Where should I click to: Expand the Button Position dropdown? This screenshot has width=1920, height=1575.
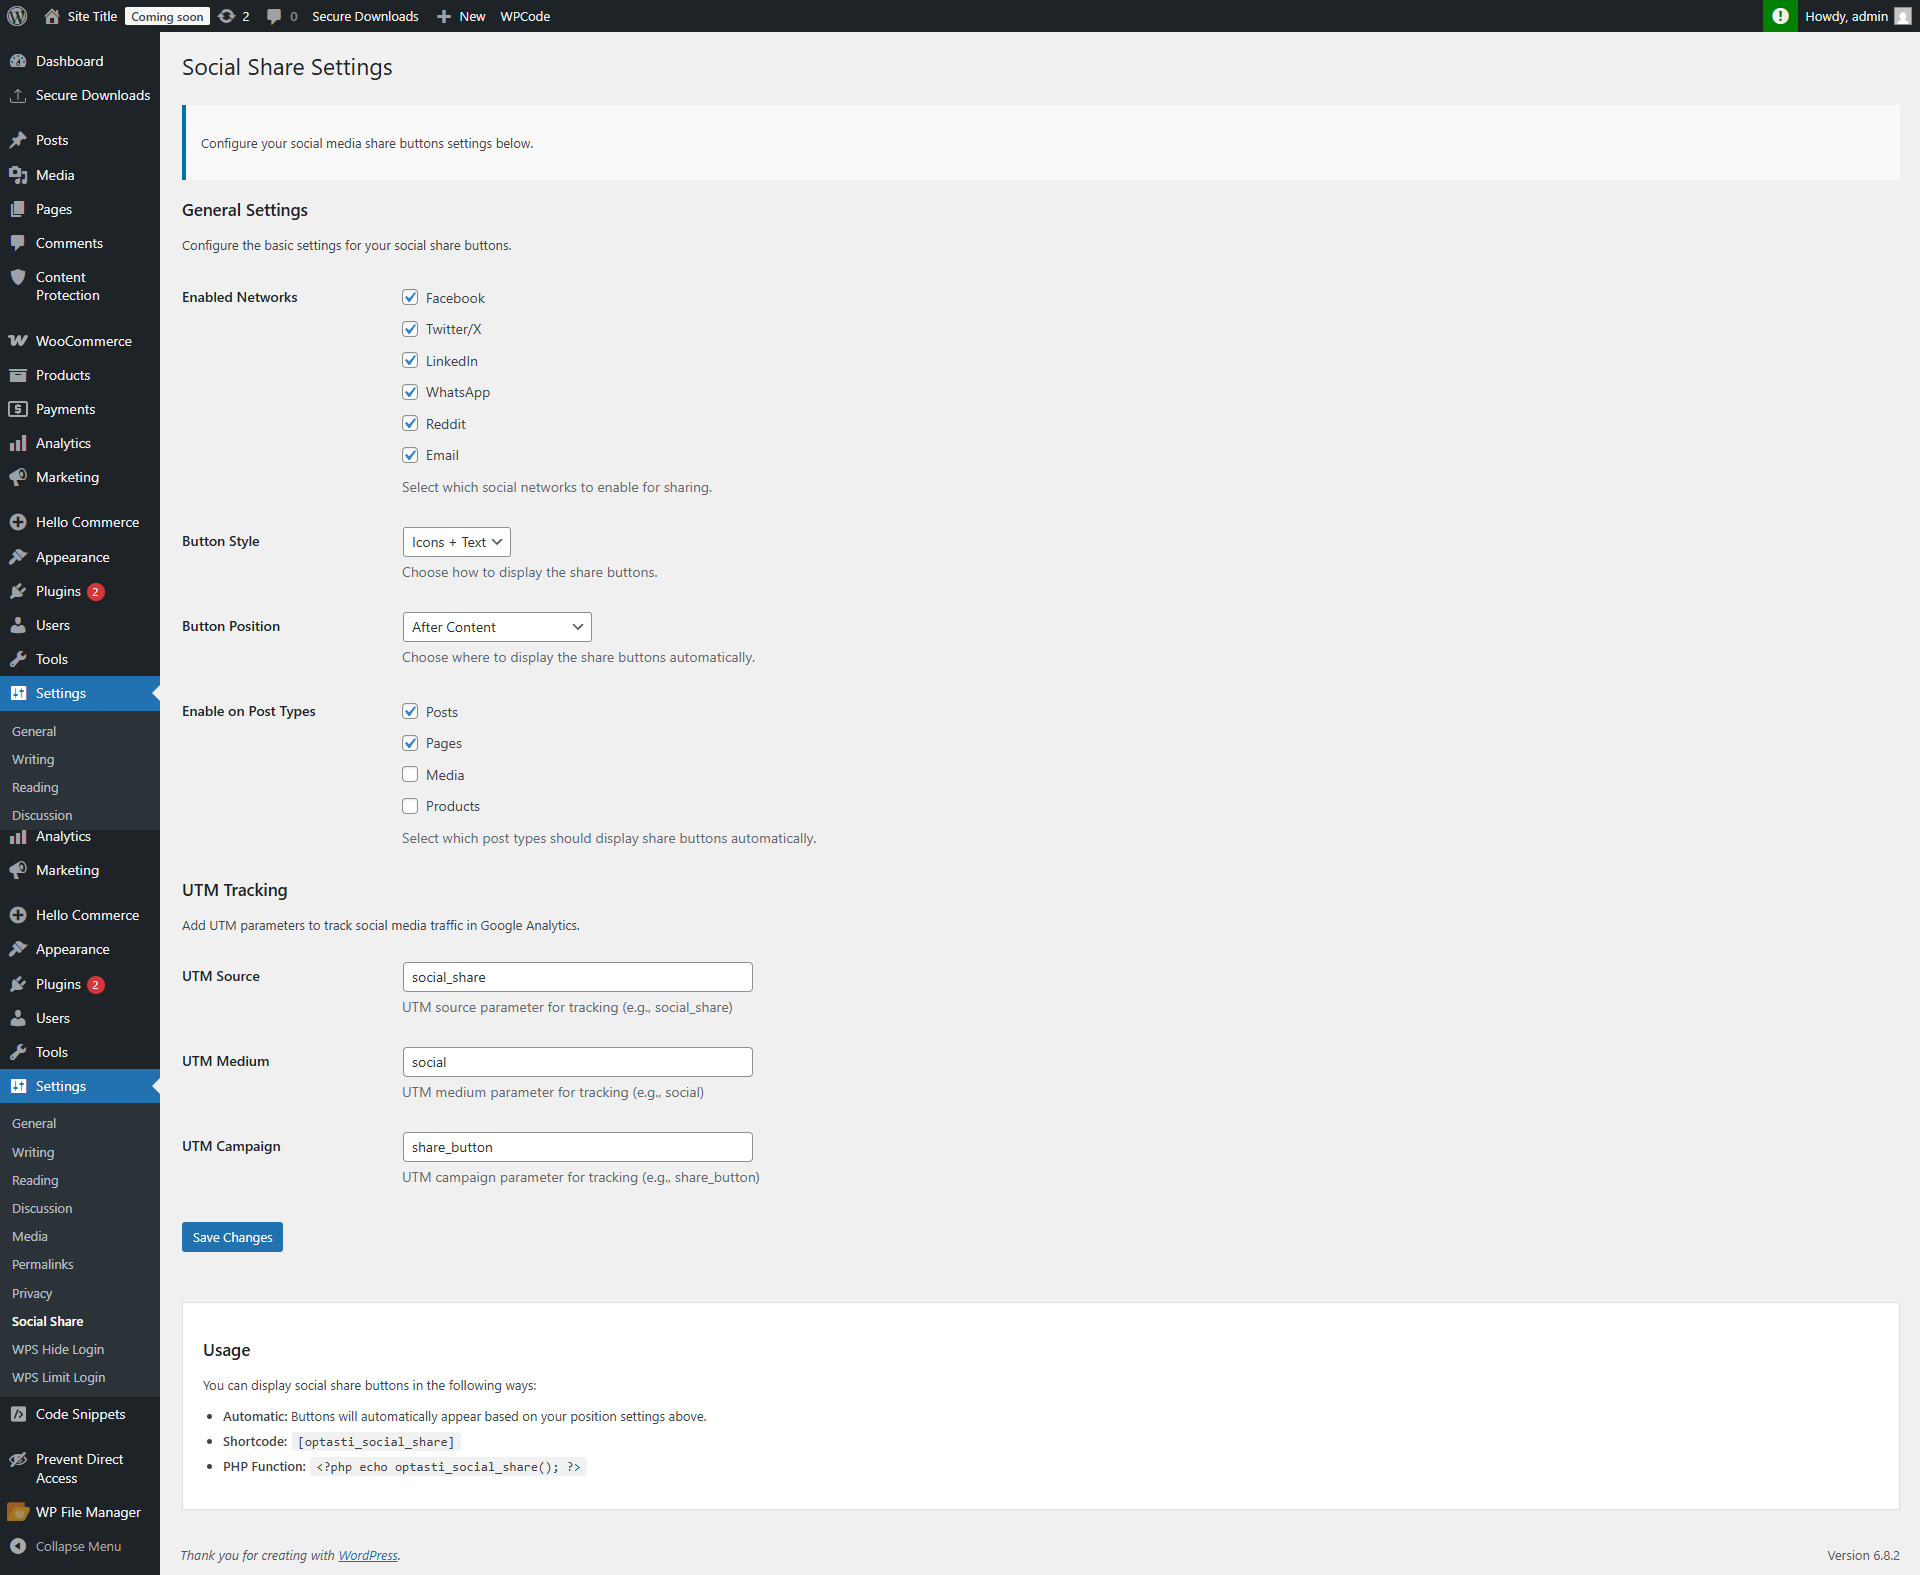pos(497,627)
